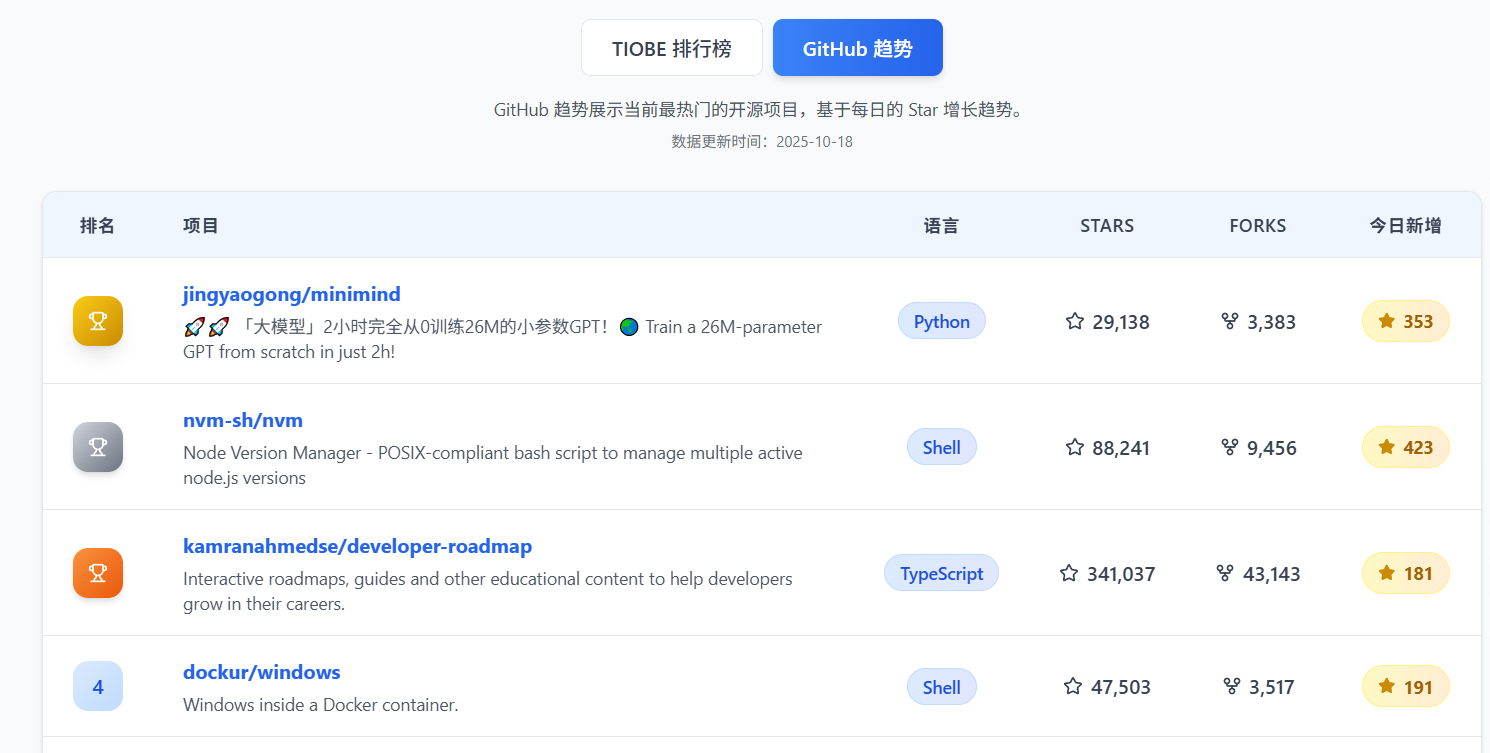Viewport: 1490px width, 753px height.
Task: Click the Shell tag in dockur/windows row
Action: 942,687
